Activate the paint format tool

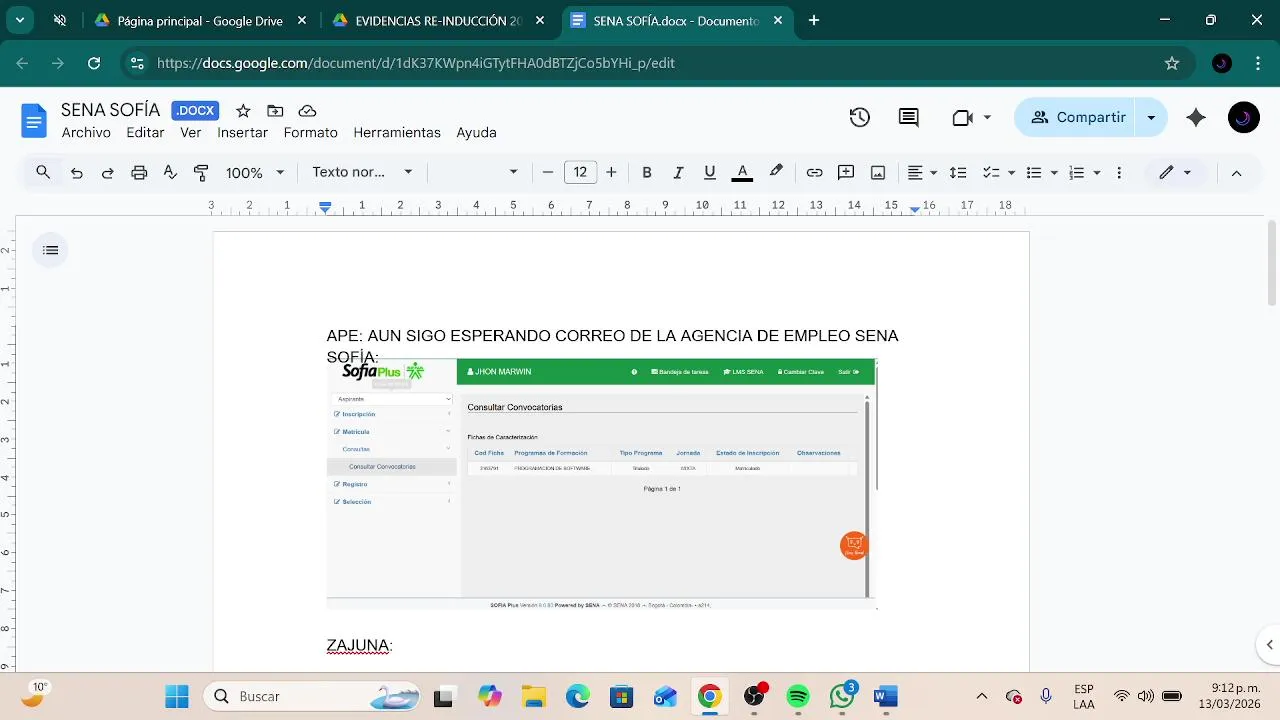[x=201, y=173]
